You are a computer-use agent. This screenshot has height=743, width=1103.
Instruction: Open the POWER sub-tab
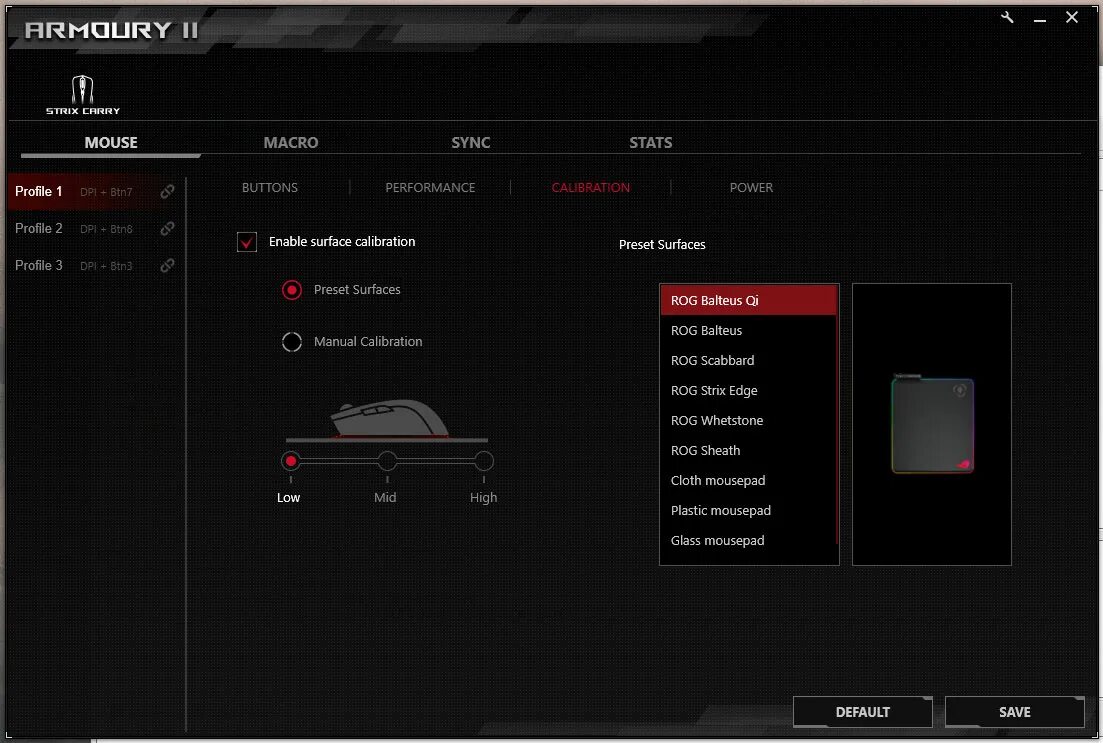(751, 188)
